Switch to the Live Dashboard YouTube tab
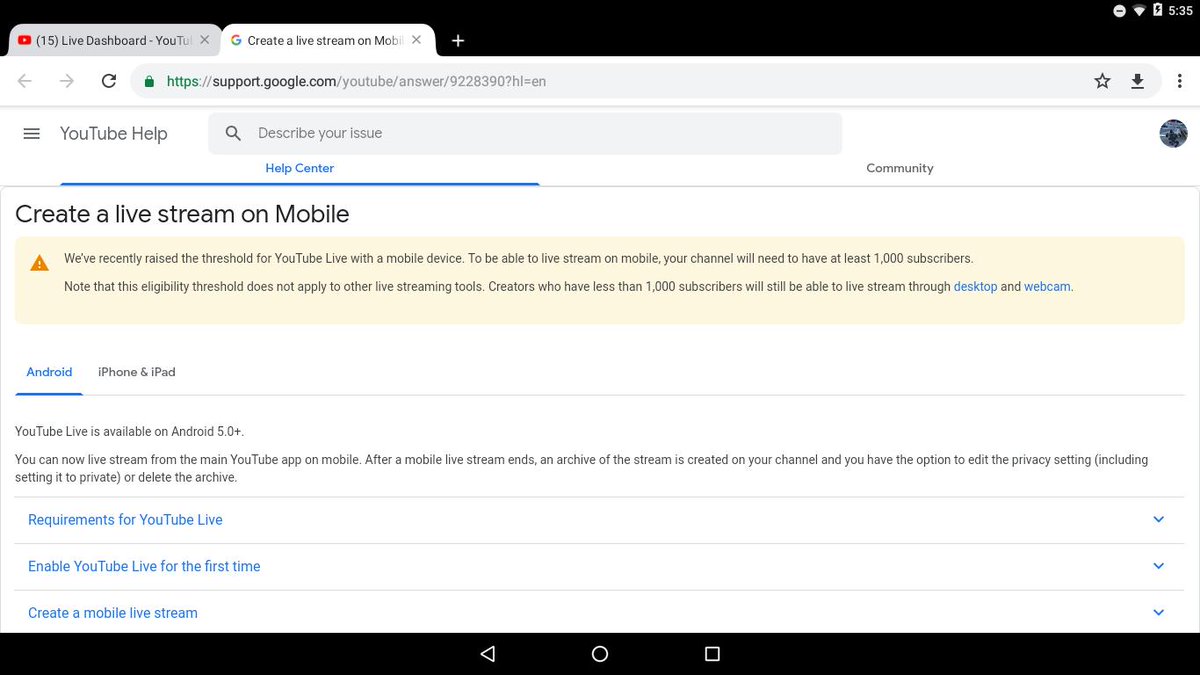The width and height of the screenshot is (1200, 675). pos(112,41)
